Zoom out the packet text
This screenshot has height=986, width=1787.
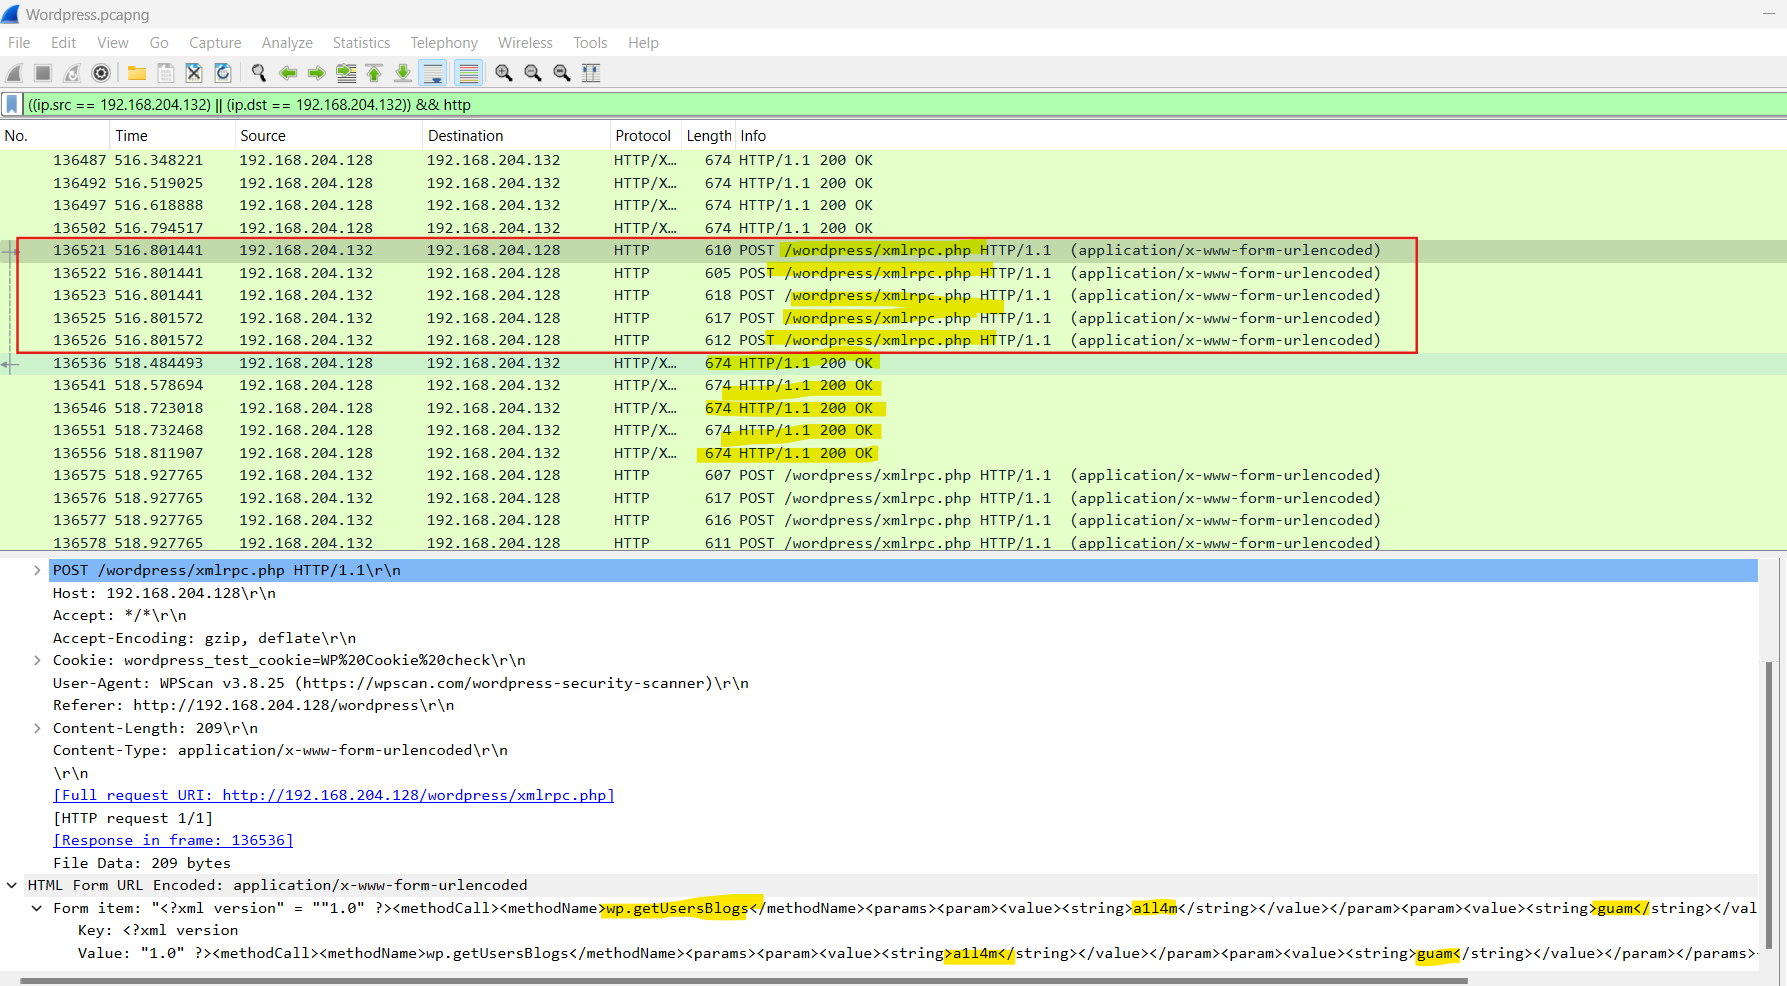tap(533, 73)
